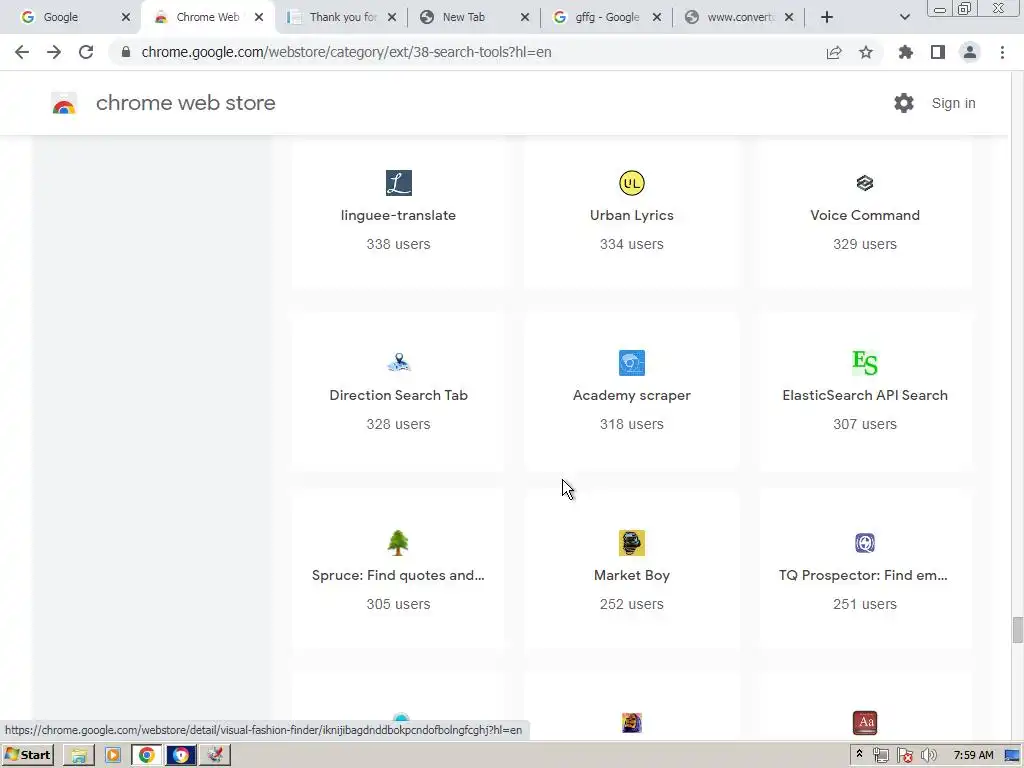Open Windows Explorer from the taskbar
This screenshot has width=1024, height=768.
(x=79, y=756)
